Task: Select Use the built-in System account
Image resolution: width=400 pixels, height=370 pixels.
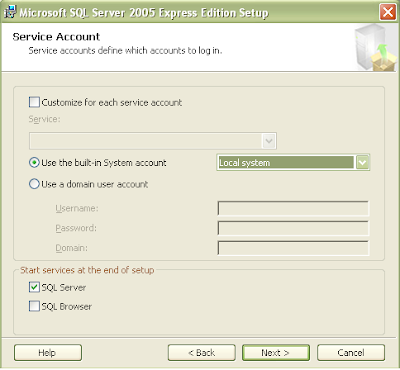Action: (x=34, y=163)
